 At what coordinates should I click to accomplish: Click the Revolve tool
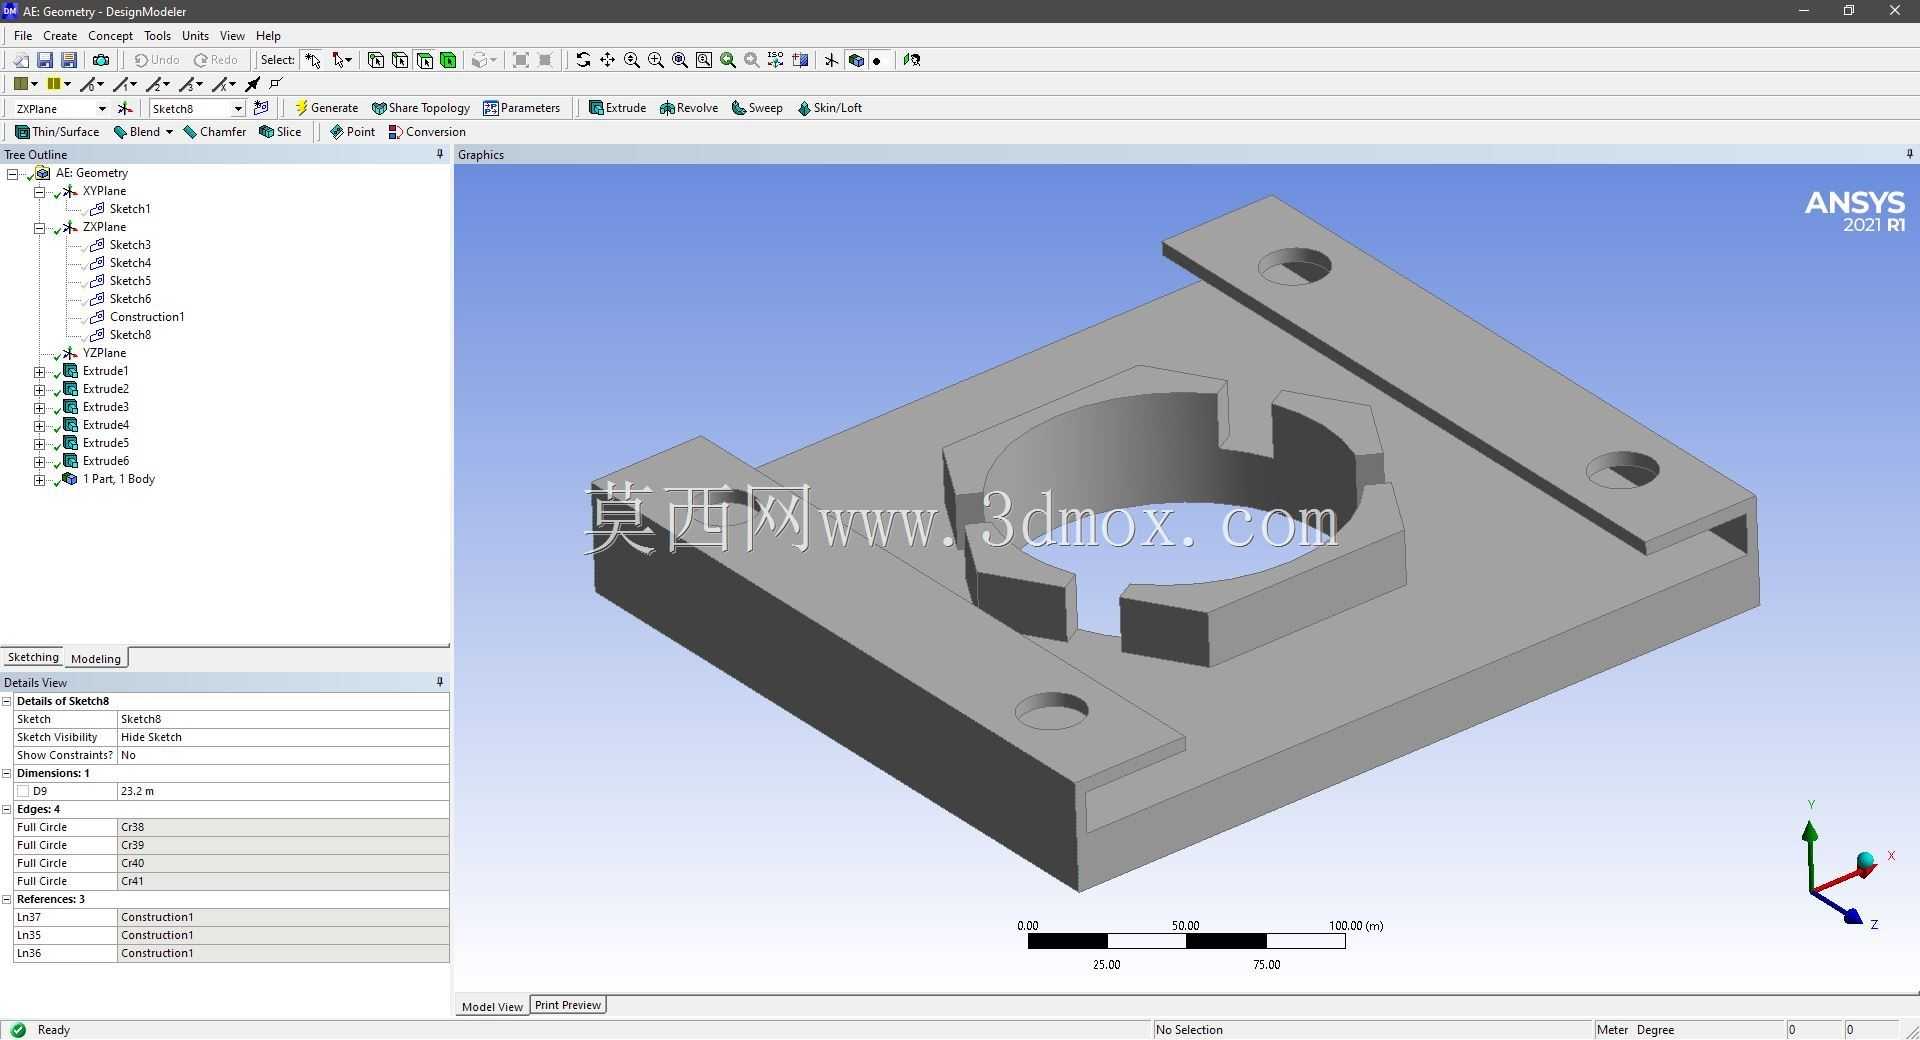click(x=688, y=108)
